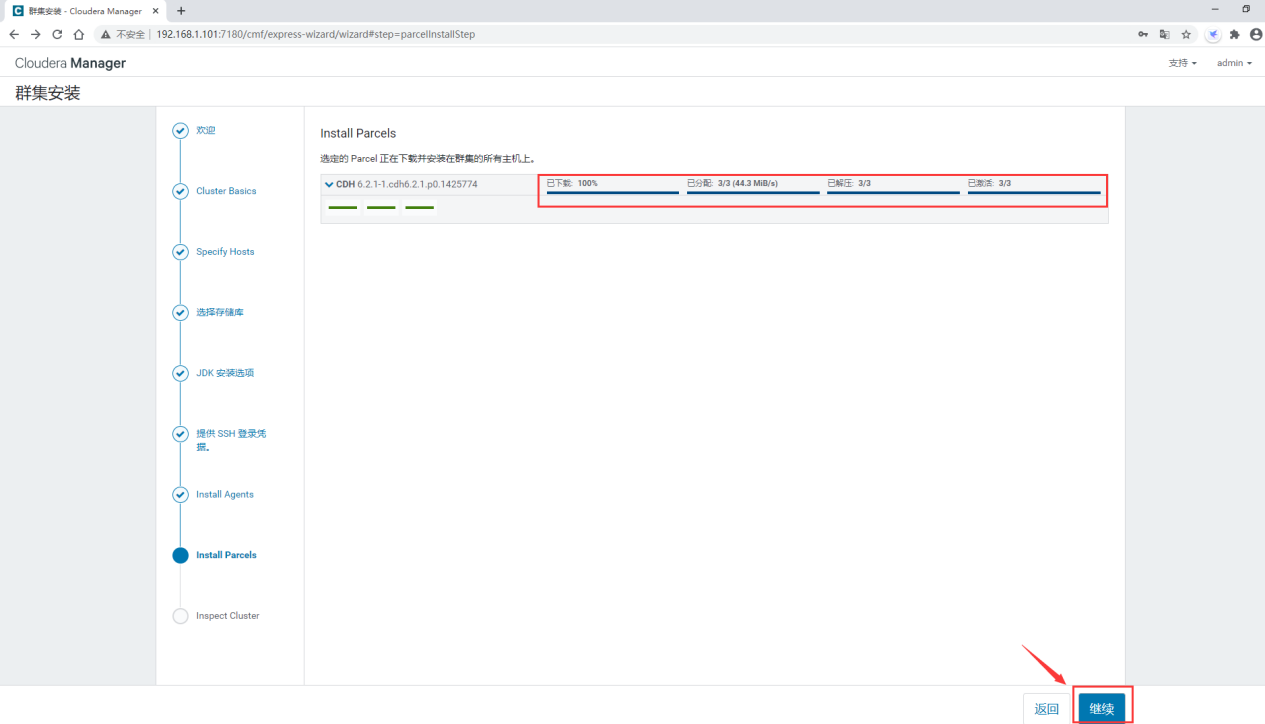
Task: Click the address bar URL
Action: point(315,34)
